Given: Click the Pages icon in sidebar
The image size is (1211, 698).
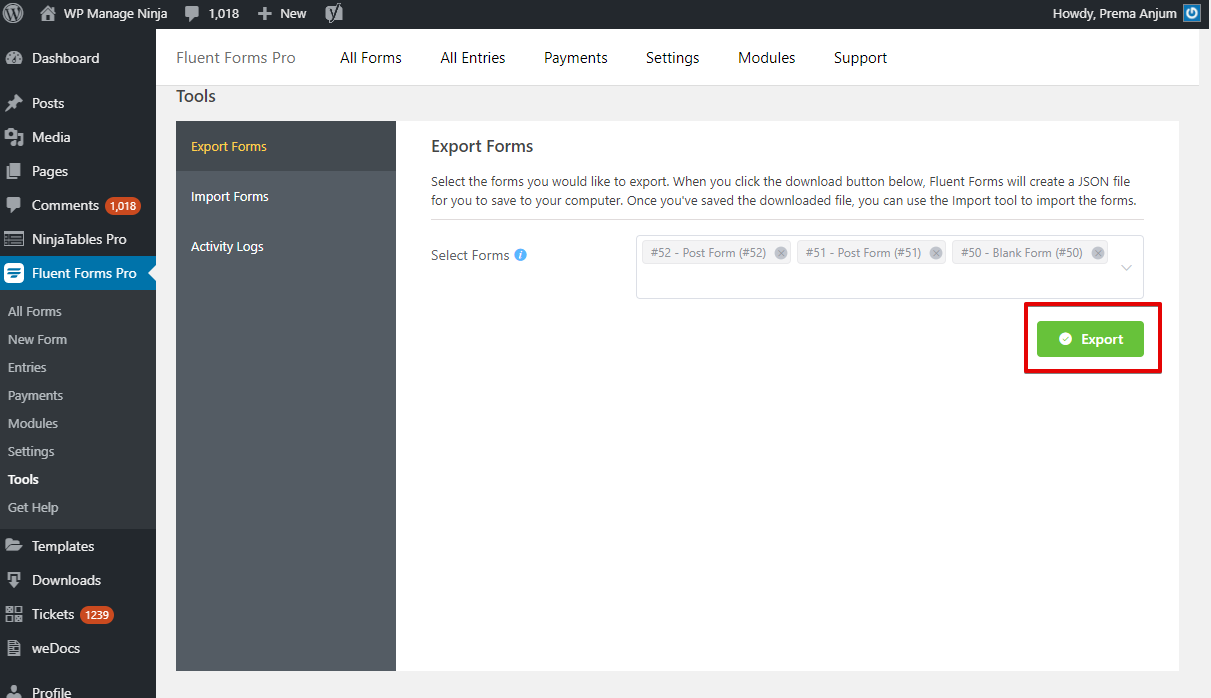Looking at the screenshot, I should (14, 171).
